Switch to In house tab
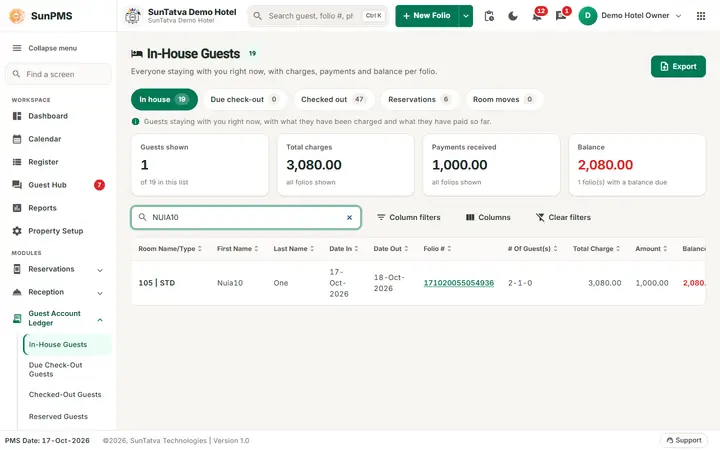The height and width of the screenshot is (450, 720). pyautogui.click(x=164, y=99)
